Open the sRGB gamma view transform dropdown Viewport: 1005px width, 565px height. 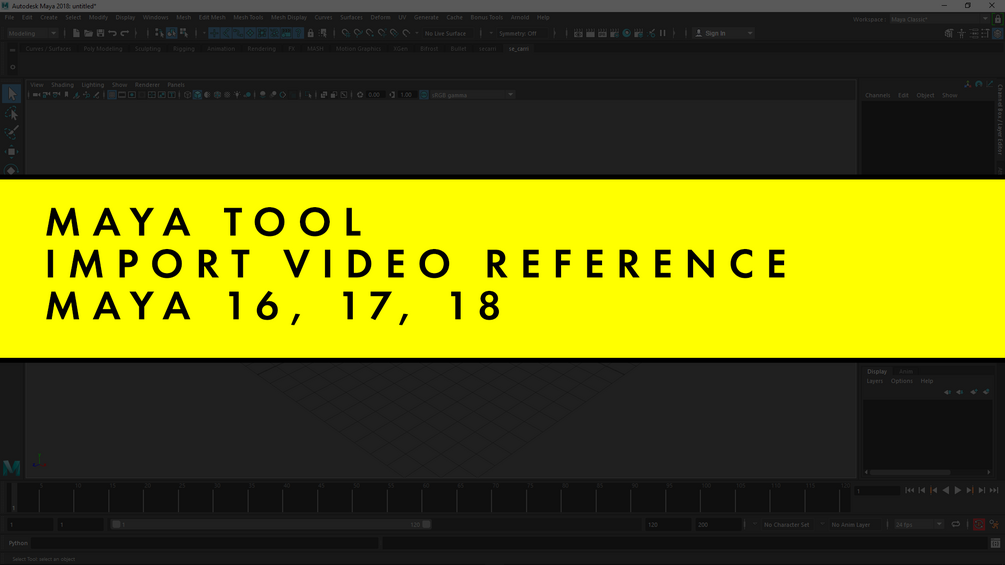[x=472, y=95]
